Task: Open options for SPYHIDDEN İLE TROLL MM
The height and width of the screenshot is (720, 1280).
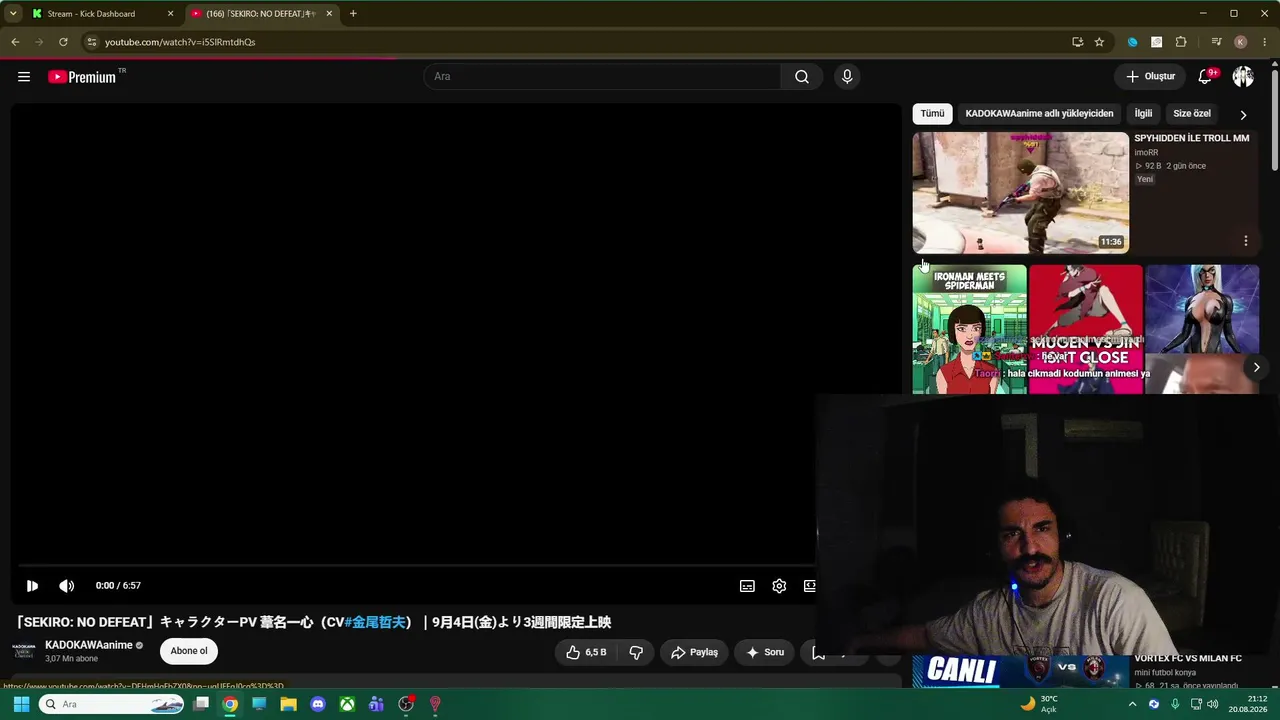Action: 1246,241
